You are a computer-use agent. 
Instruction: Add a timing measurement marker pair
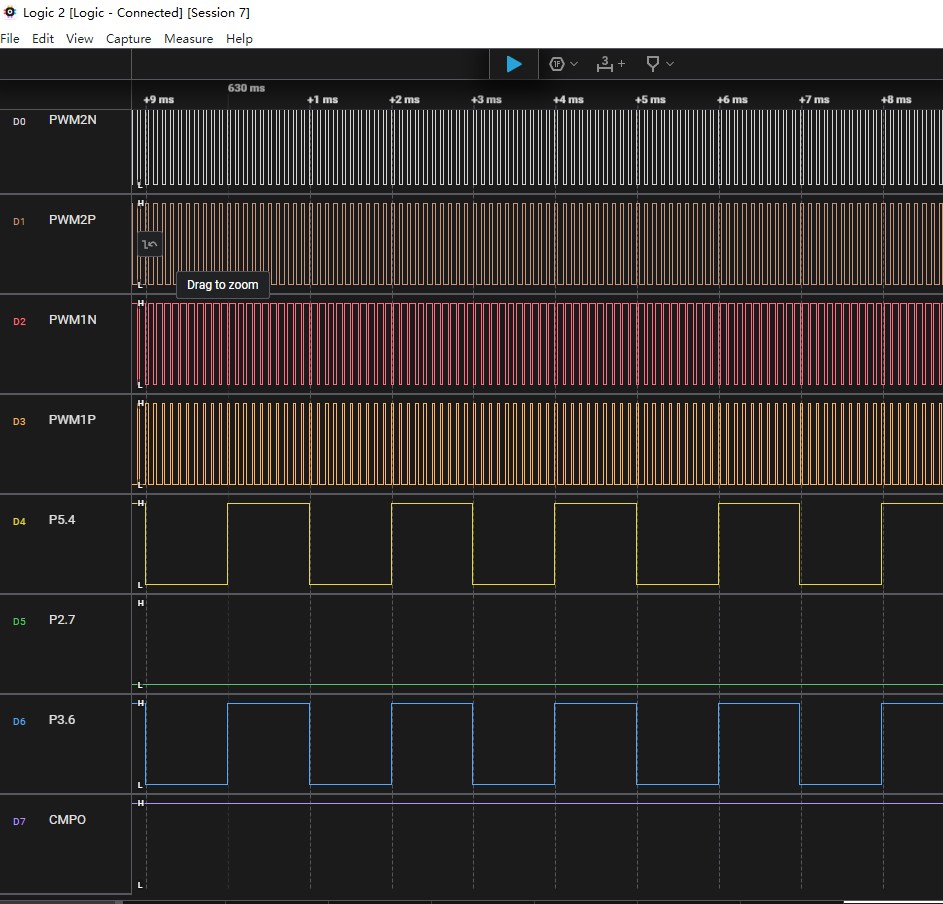(x=610, y=64)
